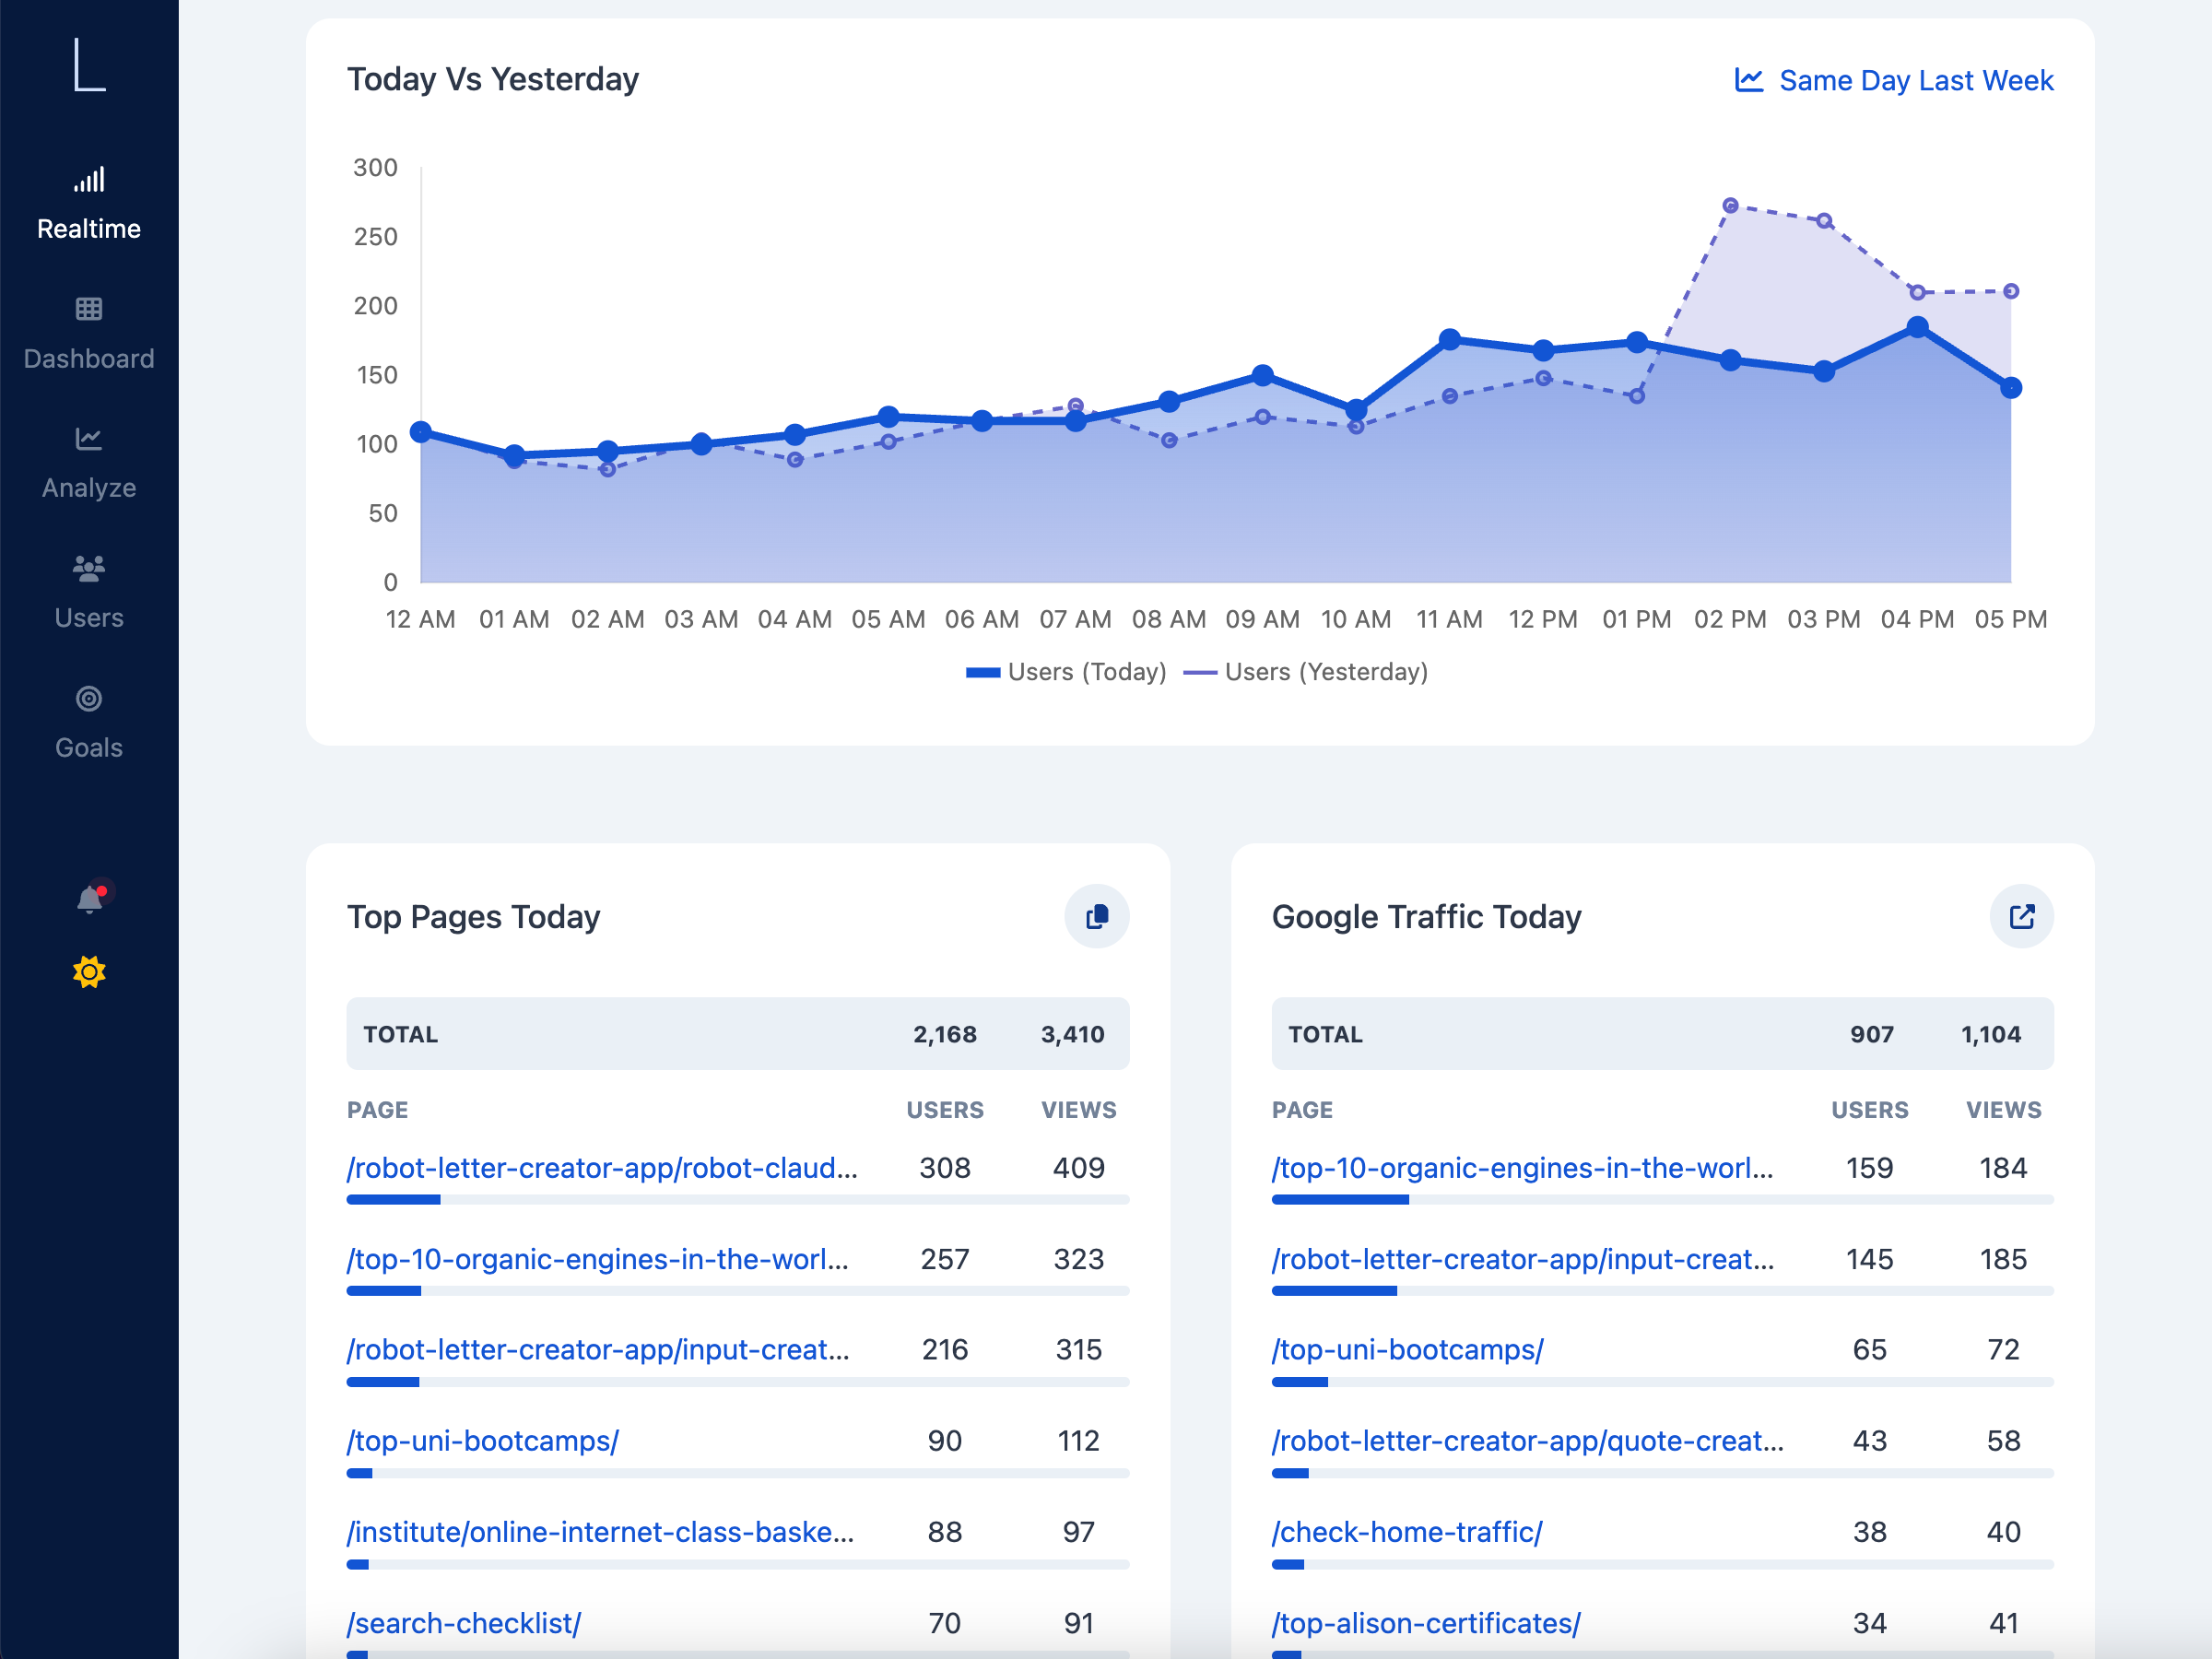The width and height of the screenshot is (2212, 1659).
Task: Toggle Users (Yesterday) legend series
Action: point(1305,672)
